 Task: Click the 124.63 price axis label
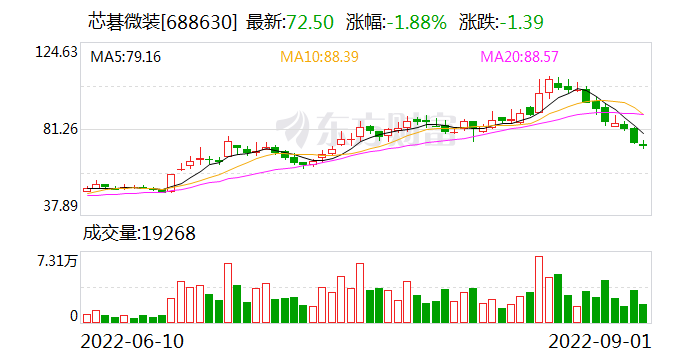tap(56, 52)
